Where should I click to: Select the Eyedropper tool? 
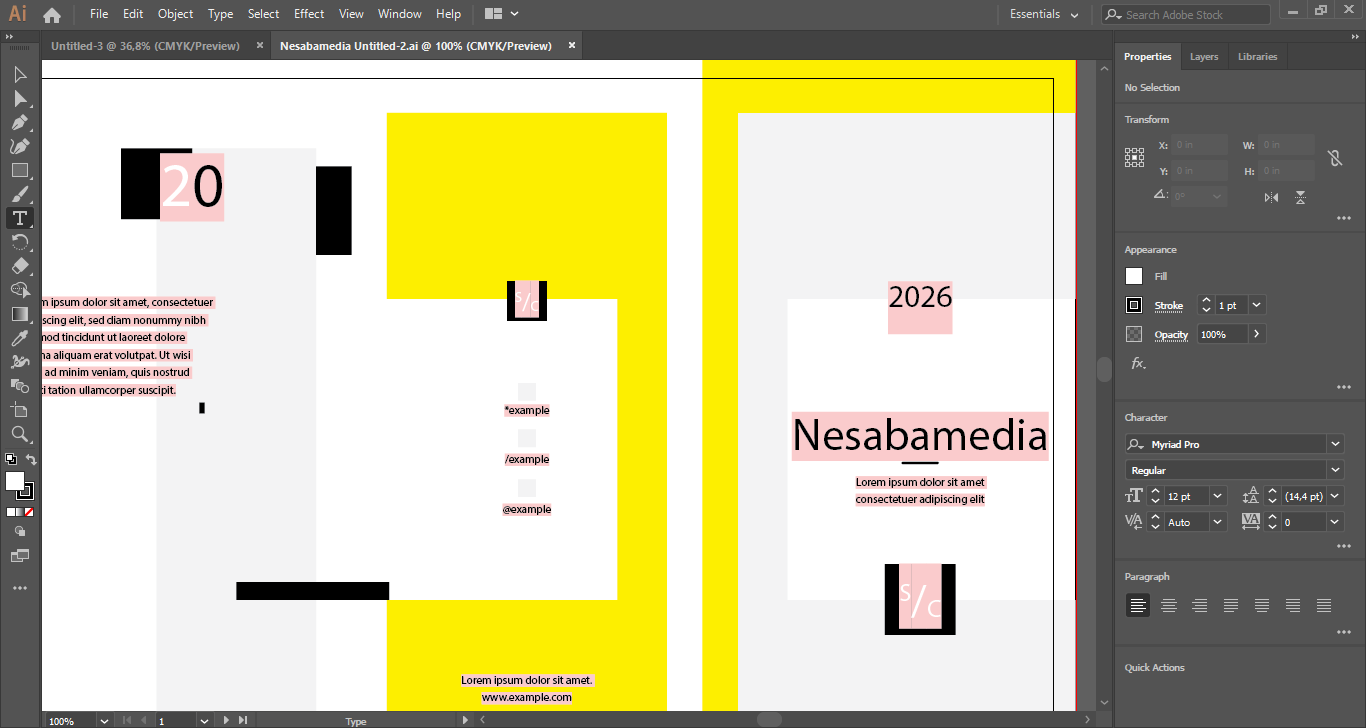coord(19,337)
